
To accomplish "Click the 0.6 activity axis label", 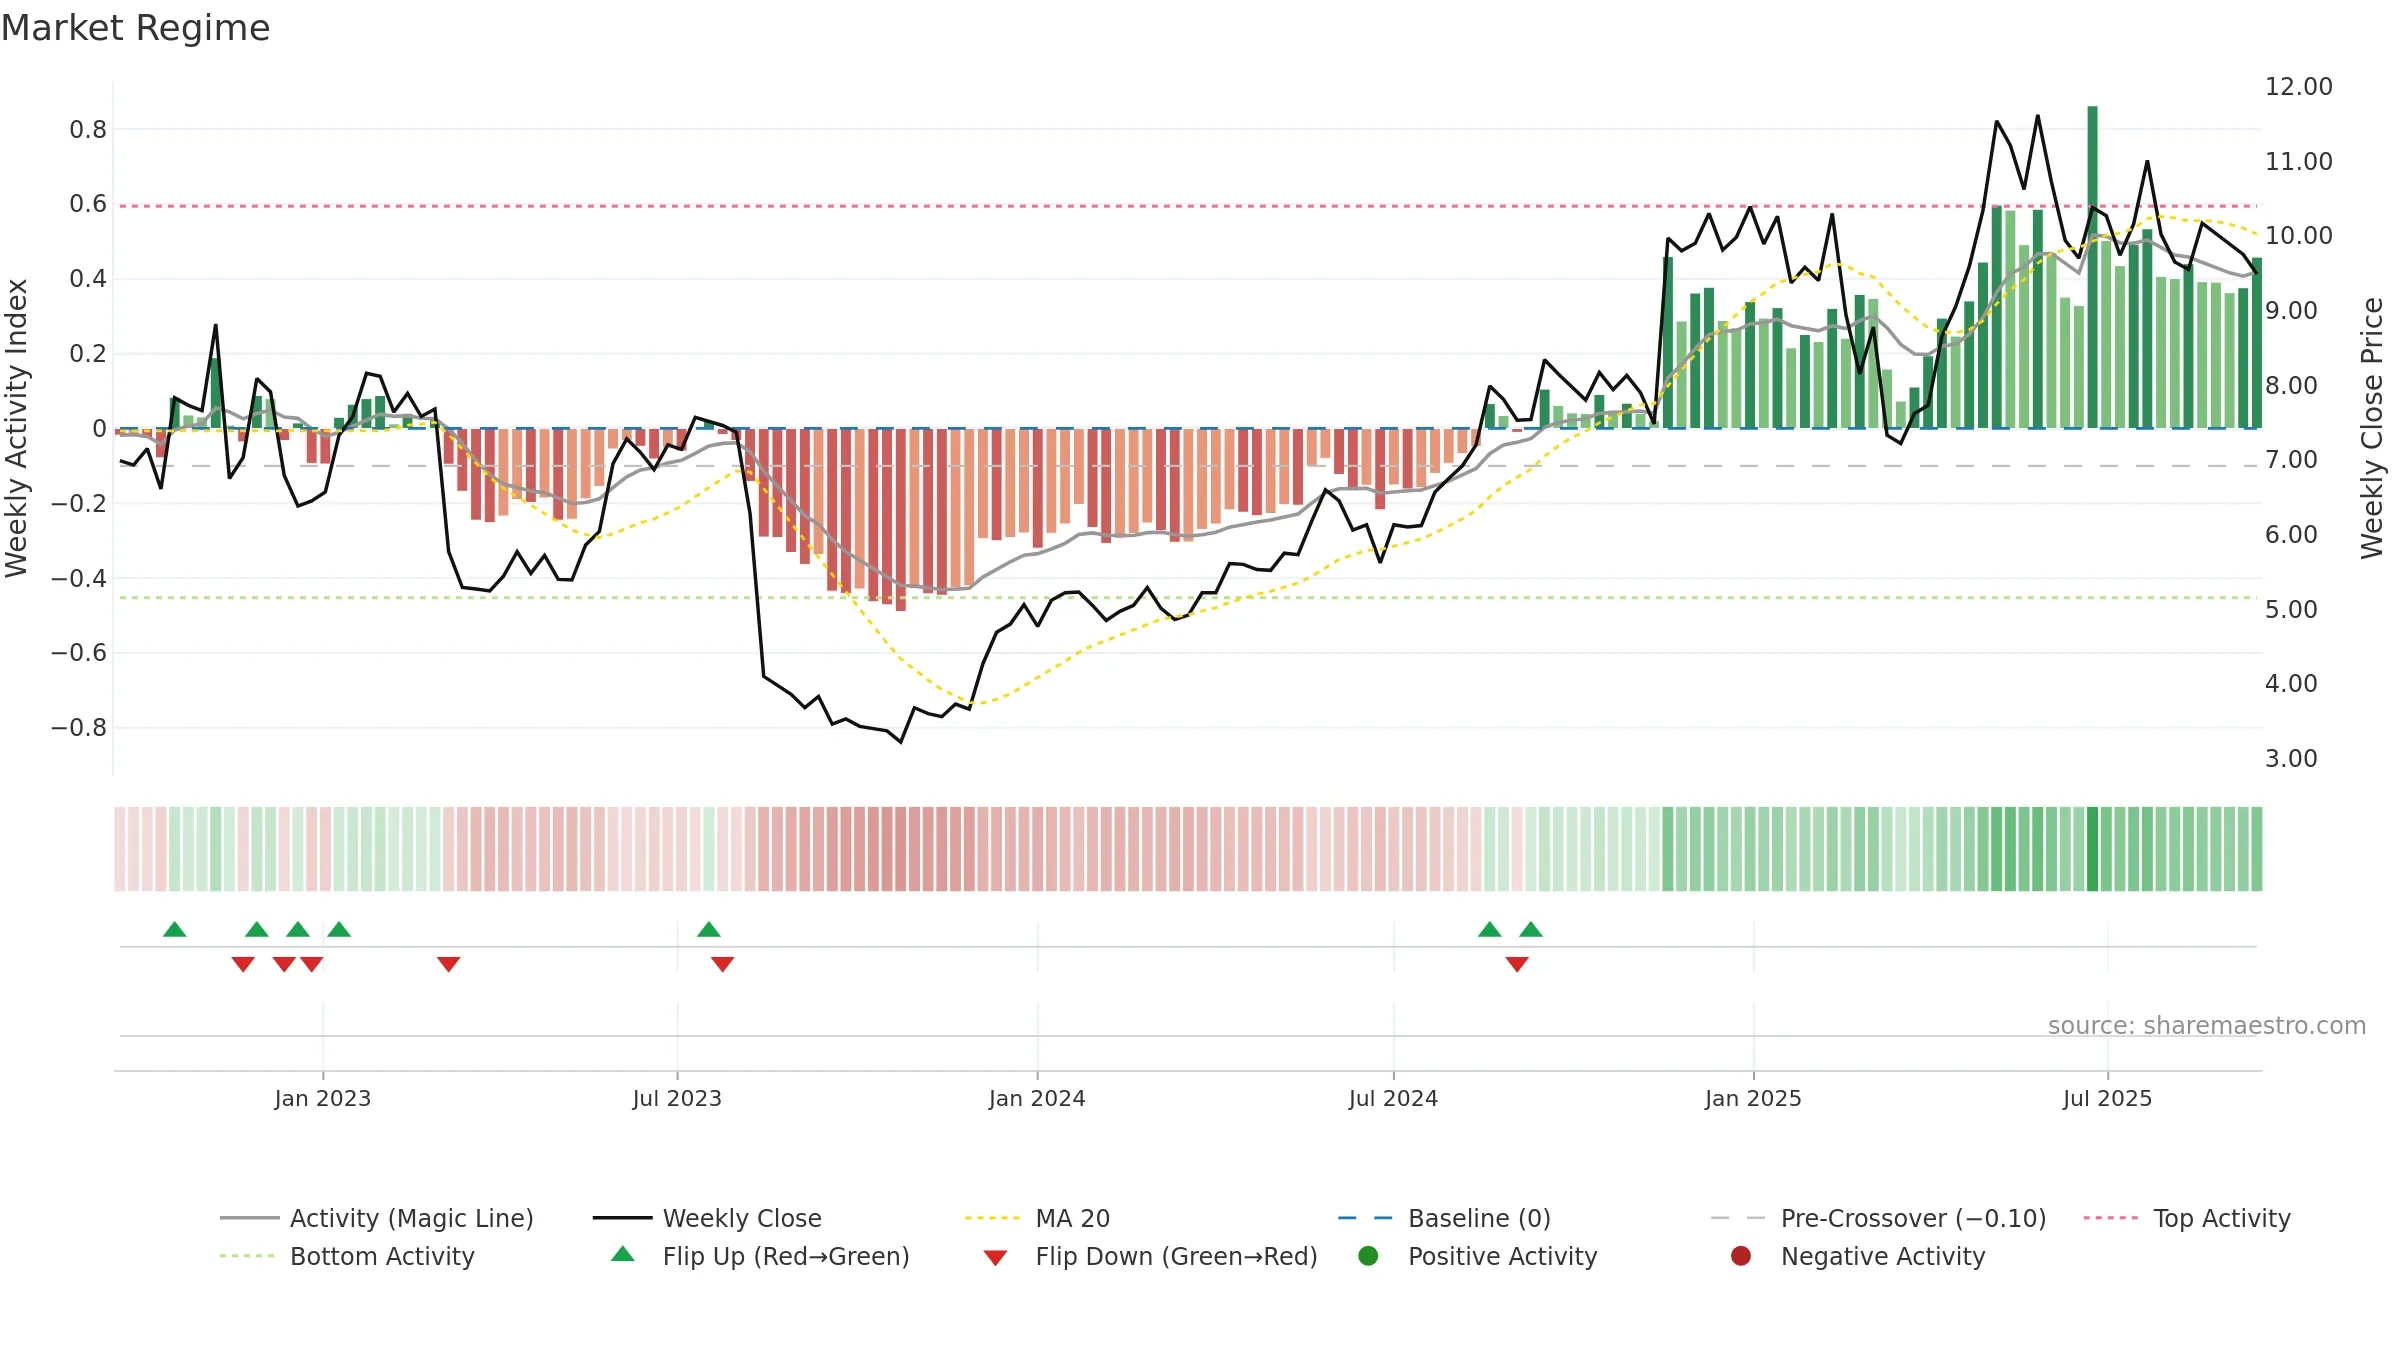I will point(88,204).
